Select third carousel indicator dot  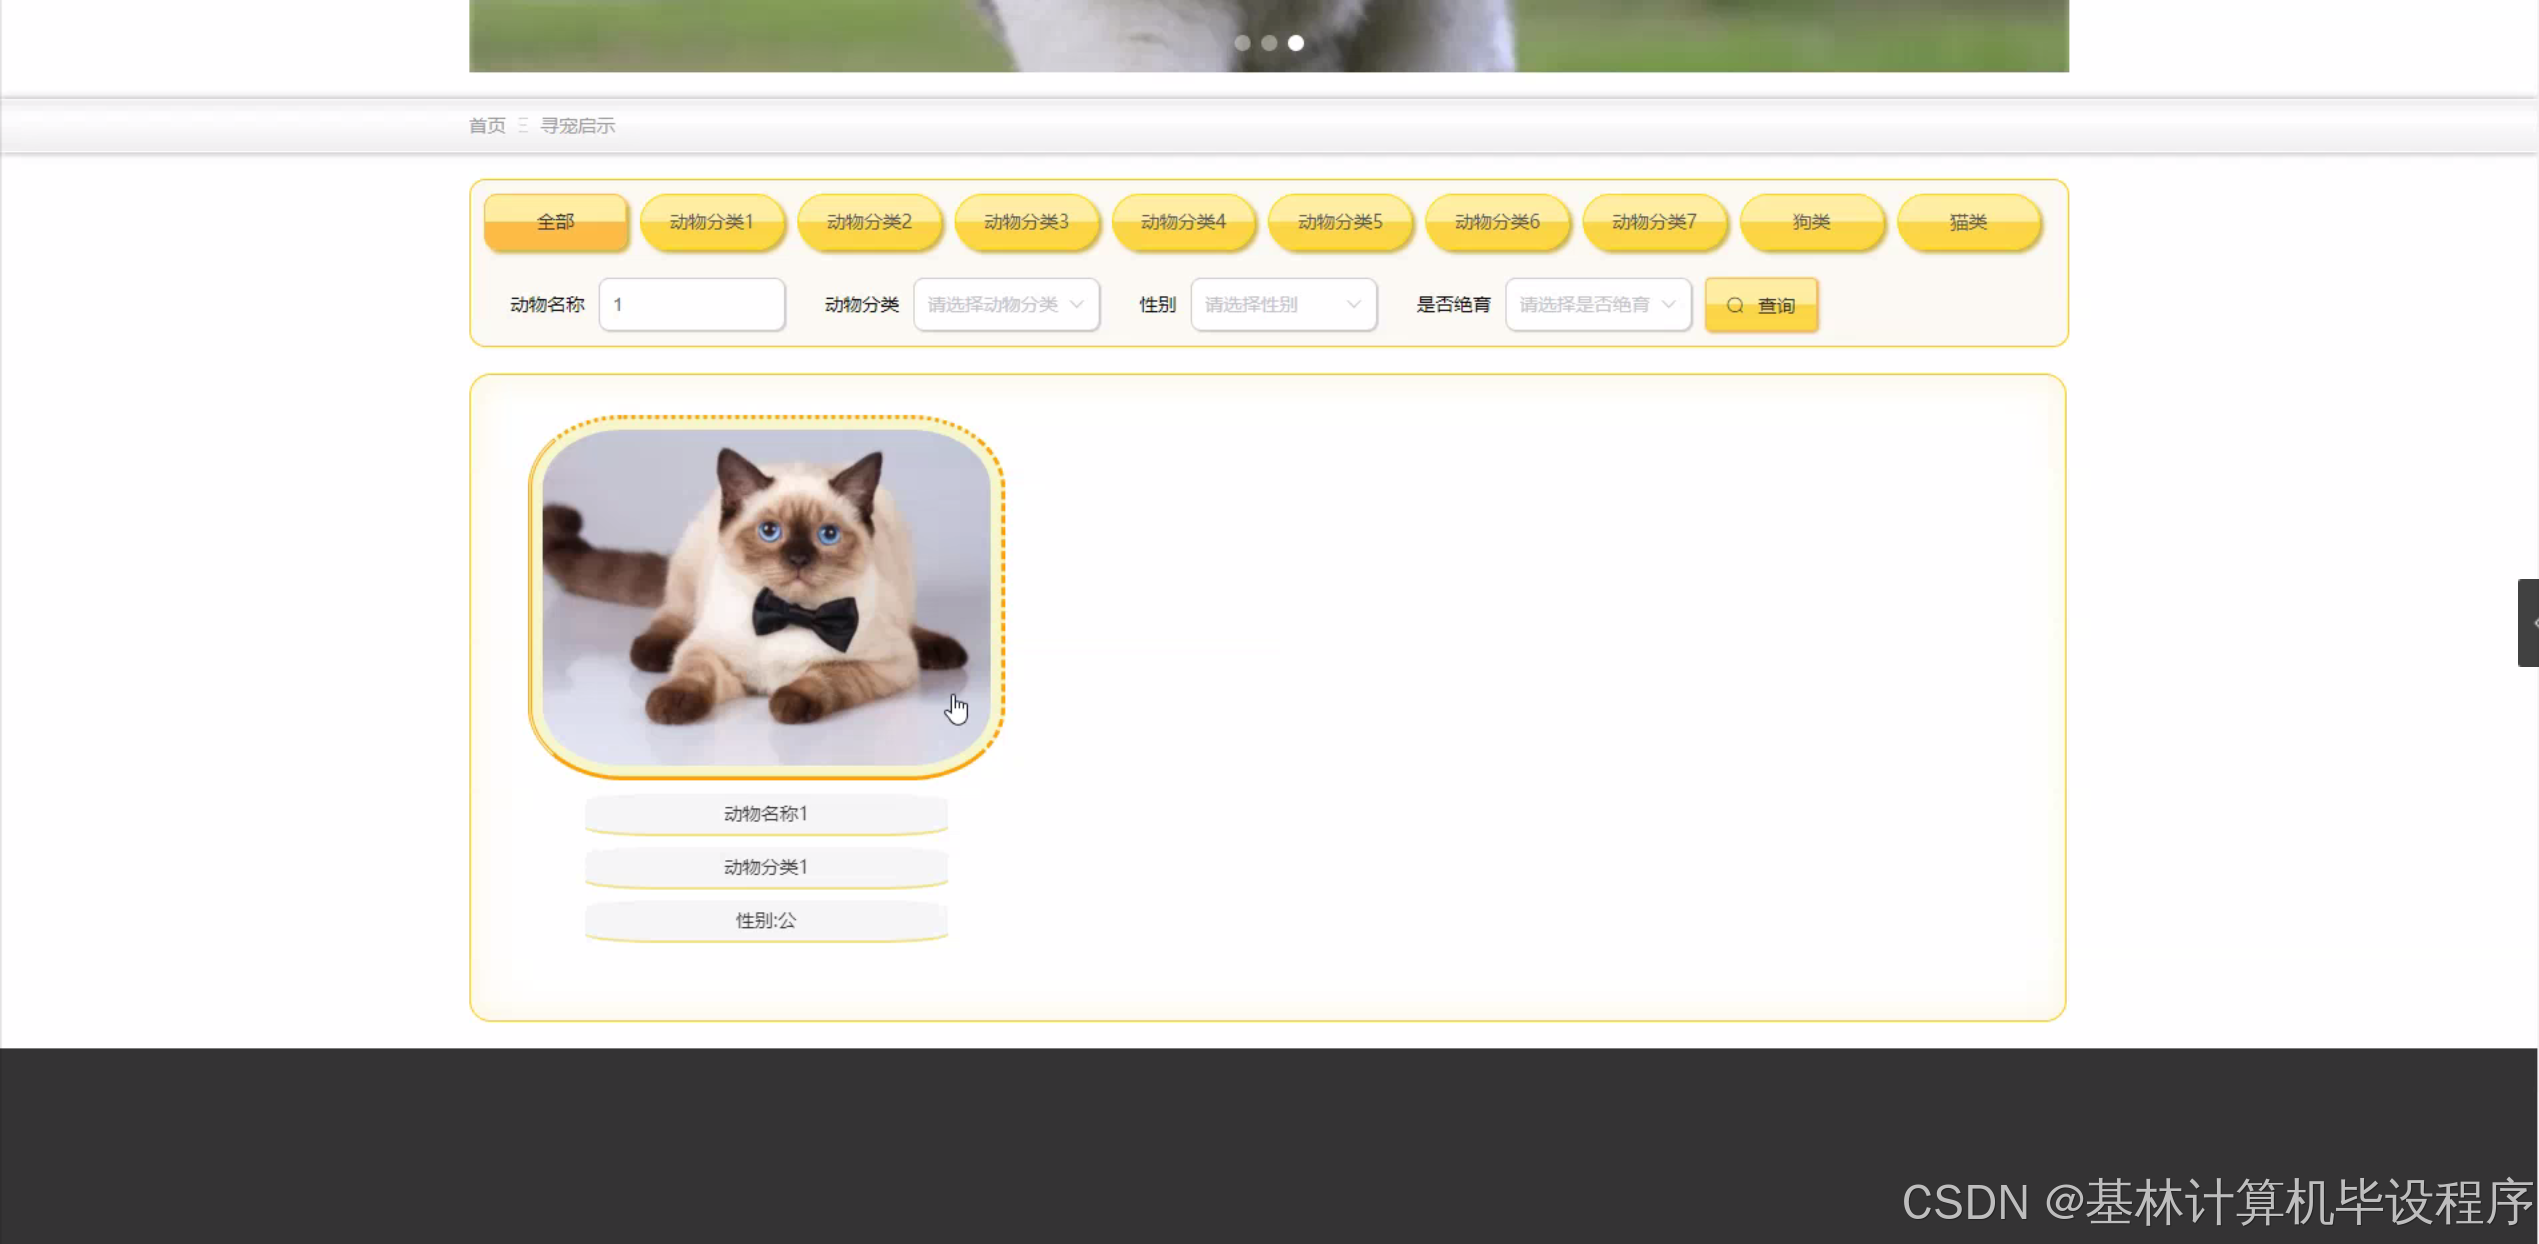click(1296, 43)
